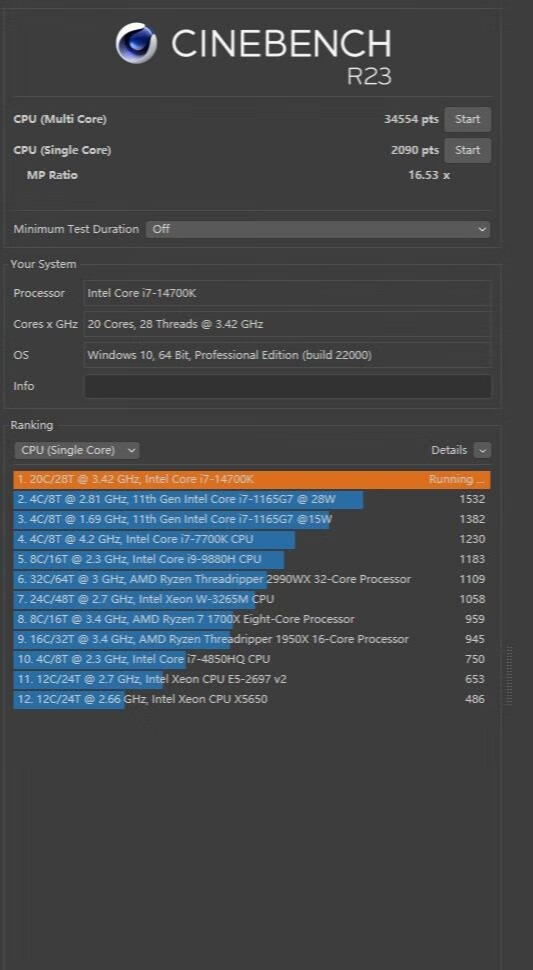Screen dimensions: 533x970
Task: Select ranking row Intel Xeon W-3265M
Action: coord(252,599)
